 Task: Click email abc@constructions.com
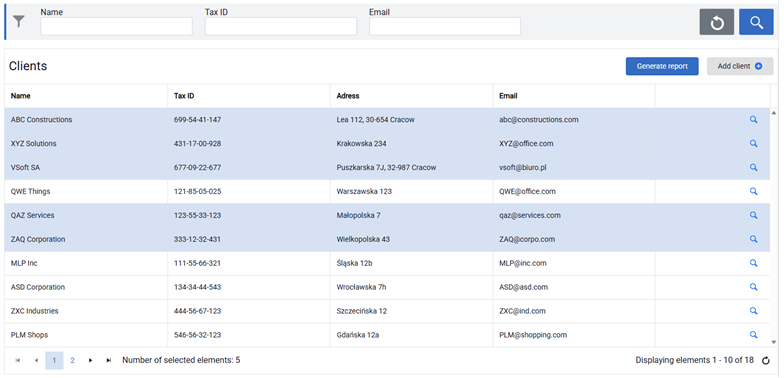click(539, 120)
